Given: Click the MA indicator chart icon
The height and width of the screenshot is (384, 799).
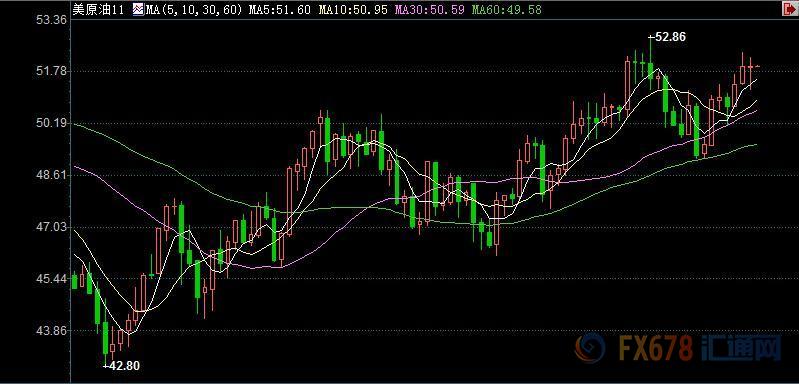Looking at the screenshot, I should [139, 9].
